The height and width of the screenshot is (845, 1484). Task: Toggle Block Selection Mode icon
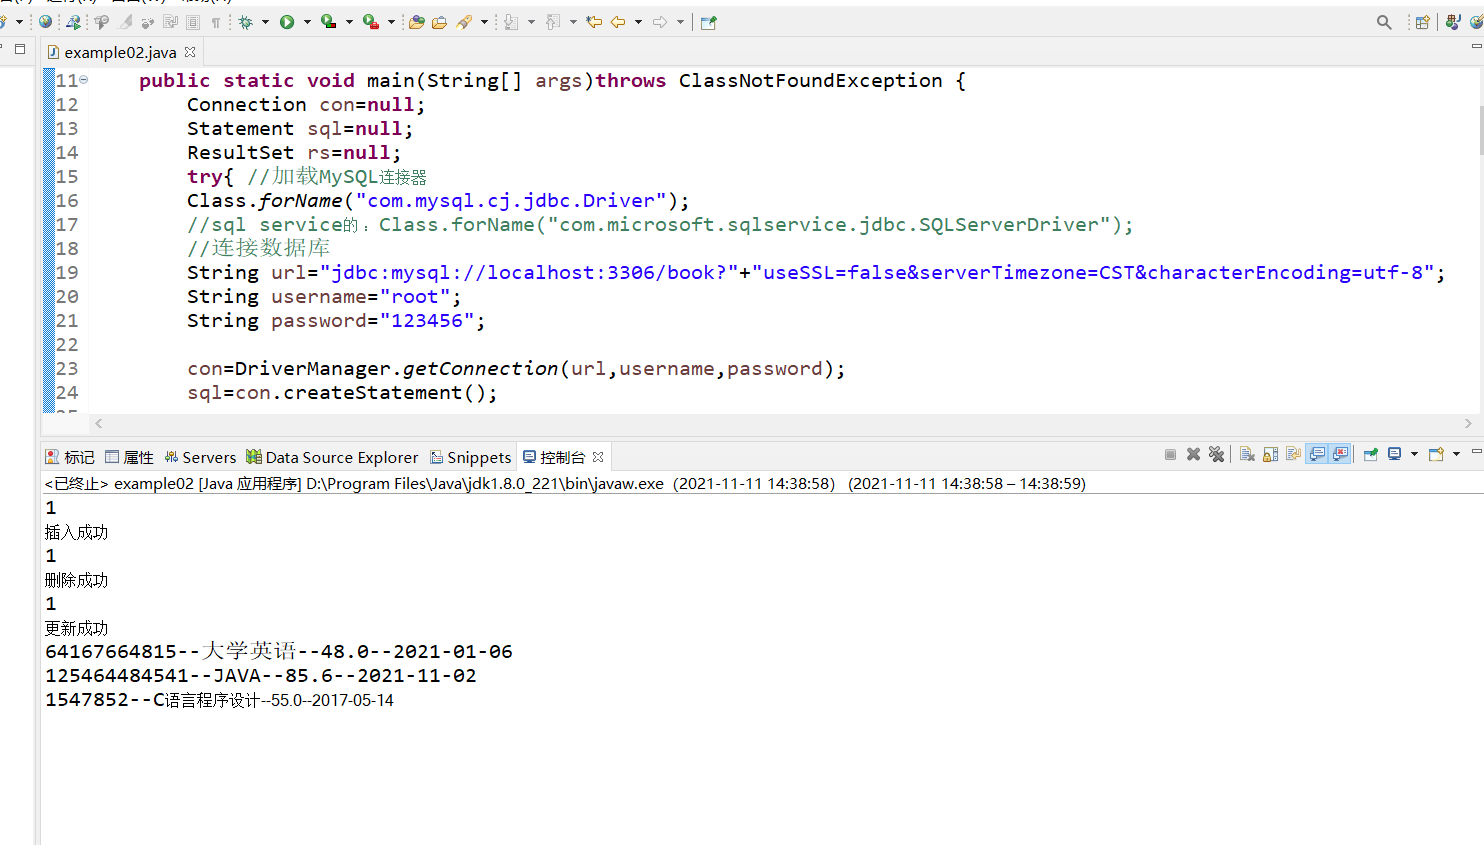tap(193, 22)
